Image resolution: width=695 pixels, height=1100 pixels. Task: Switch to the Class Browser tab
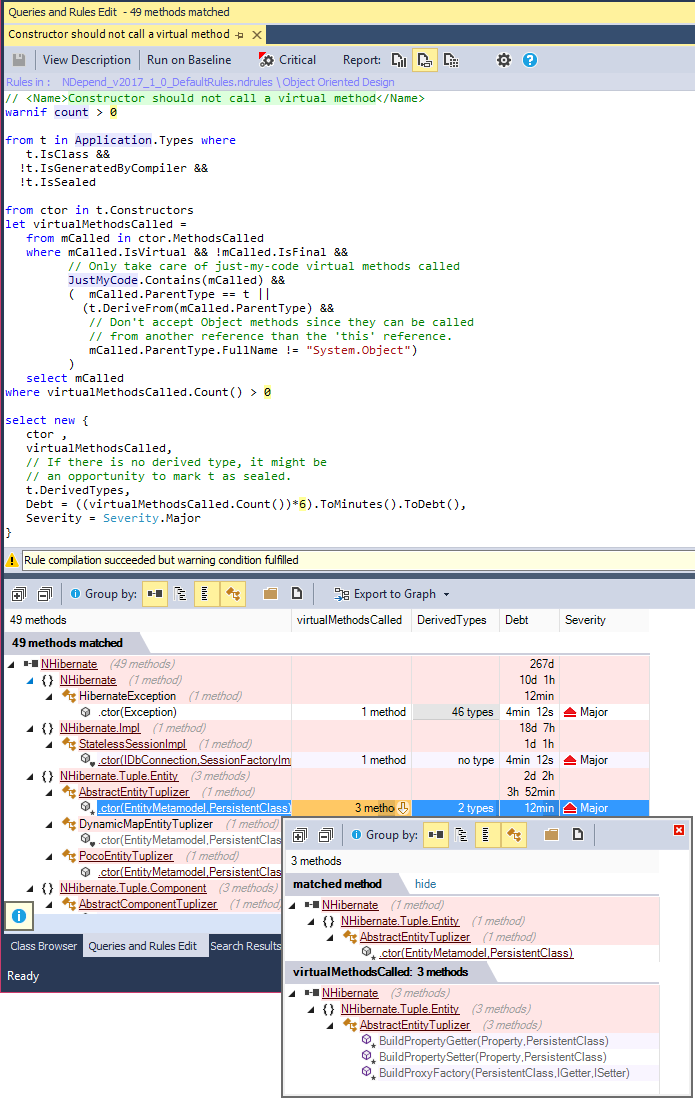click(43, 946)
